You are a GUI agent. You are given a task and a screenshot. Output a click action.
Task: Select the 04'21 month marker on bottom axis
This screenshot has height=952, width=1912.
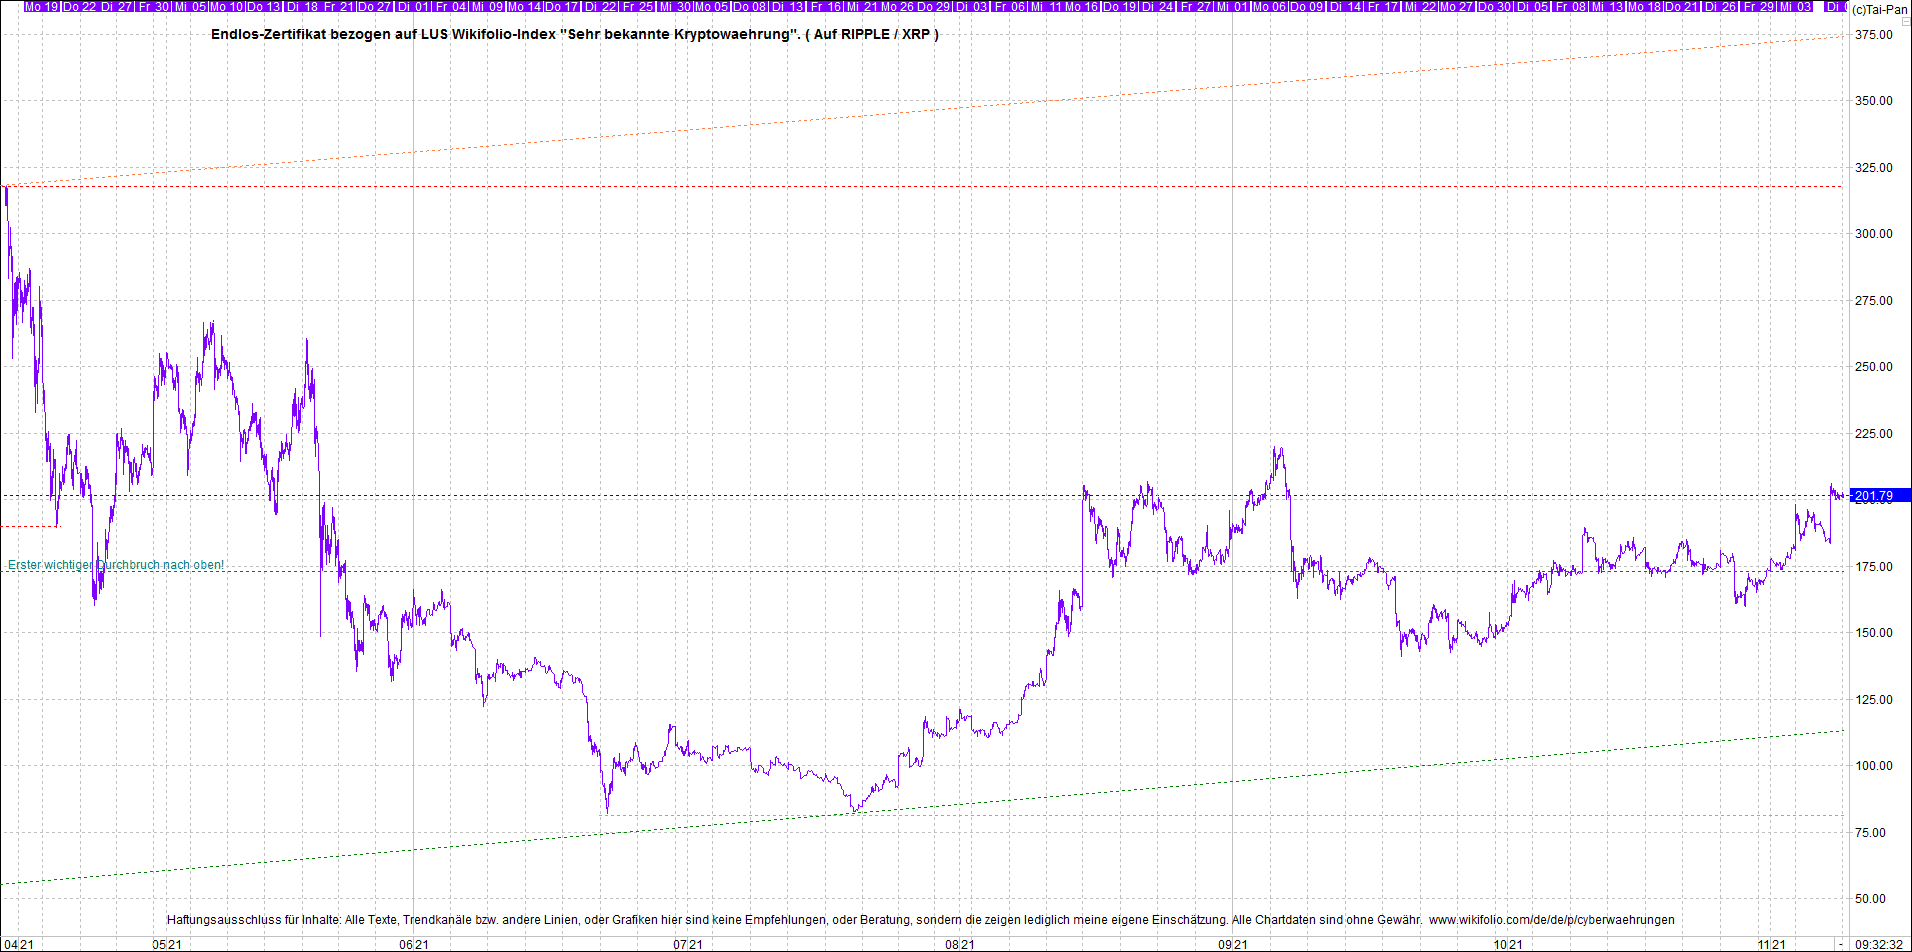[x=18, y=944]
